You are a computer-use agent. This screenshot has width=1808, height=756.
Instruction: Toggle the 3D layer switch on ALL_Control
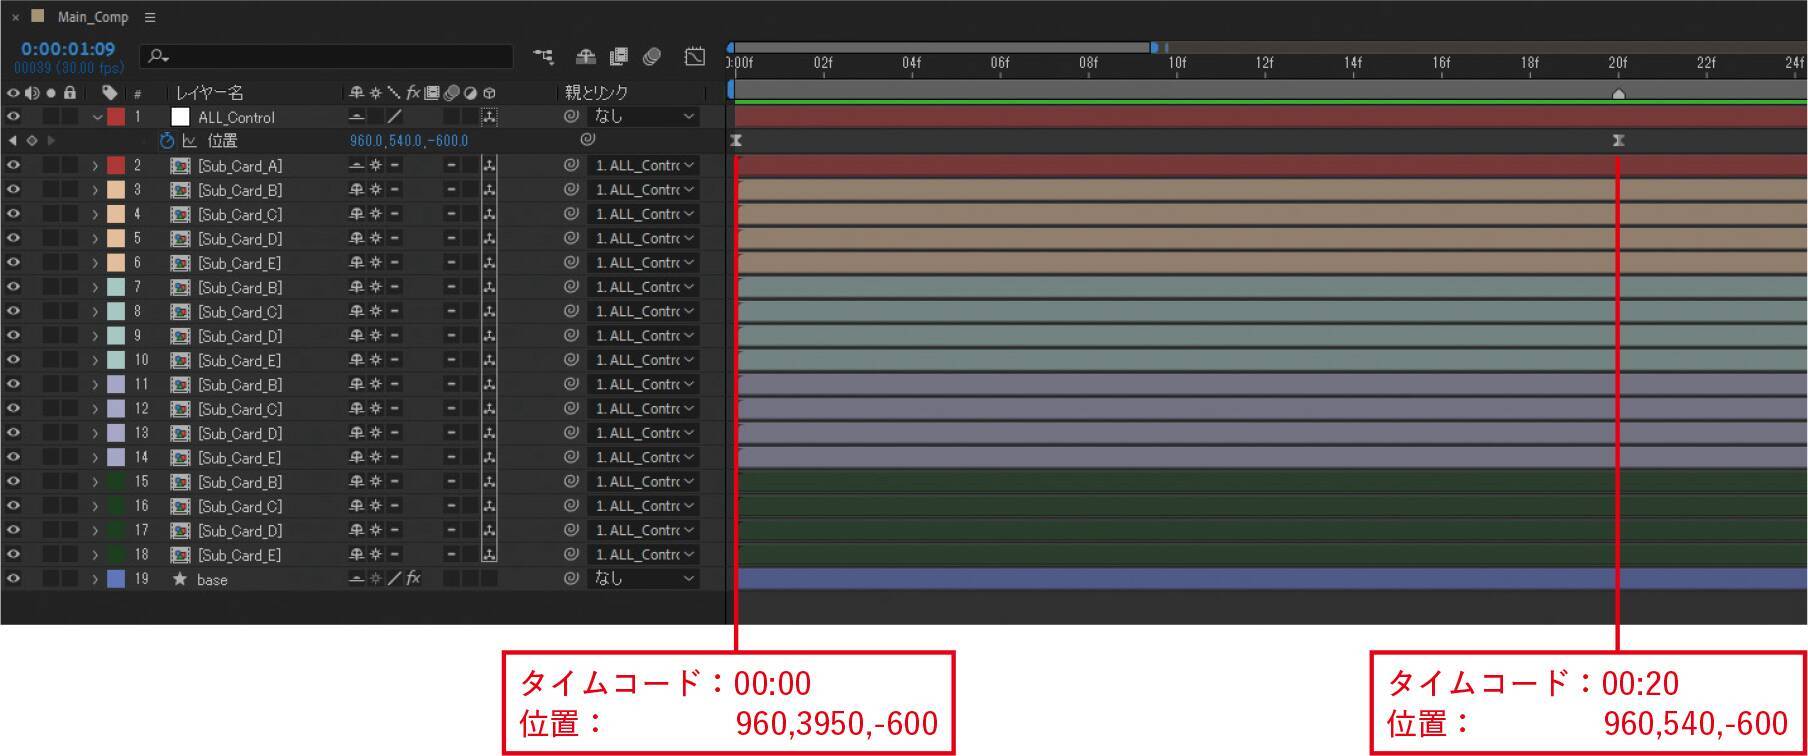click(489, 117)
